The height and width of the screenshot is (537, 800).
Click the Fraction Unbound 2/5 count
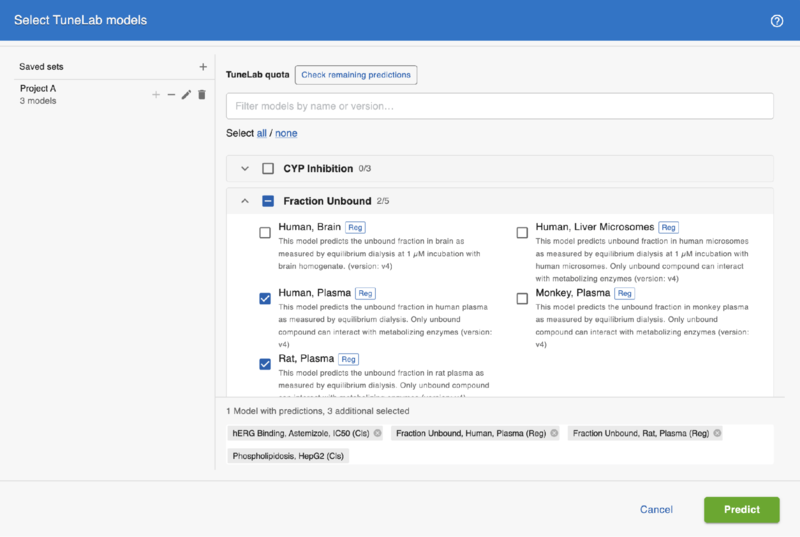[x=383, y=201]
